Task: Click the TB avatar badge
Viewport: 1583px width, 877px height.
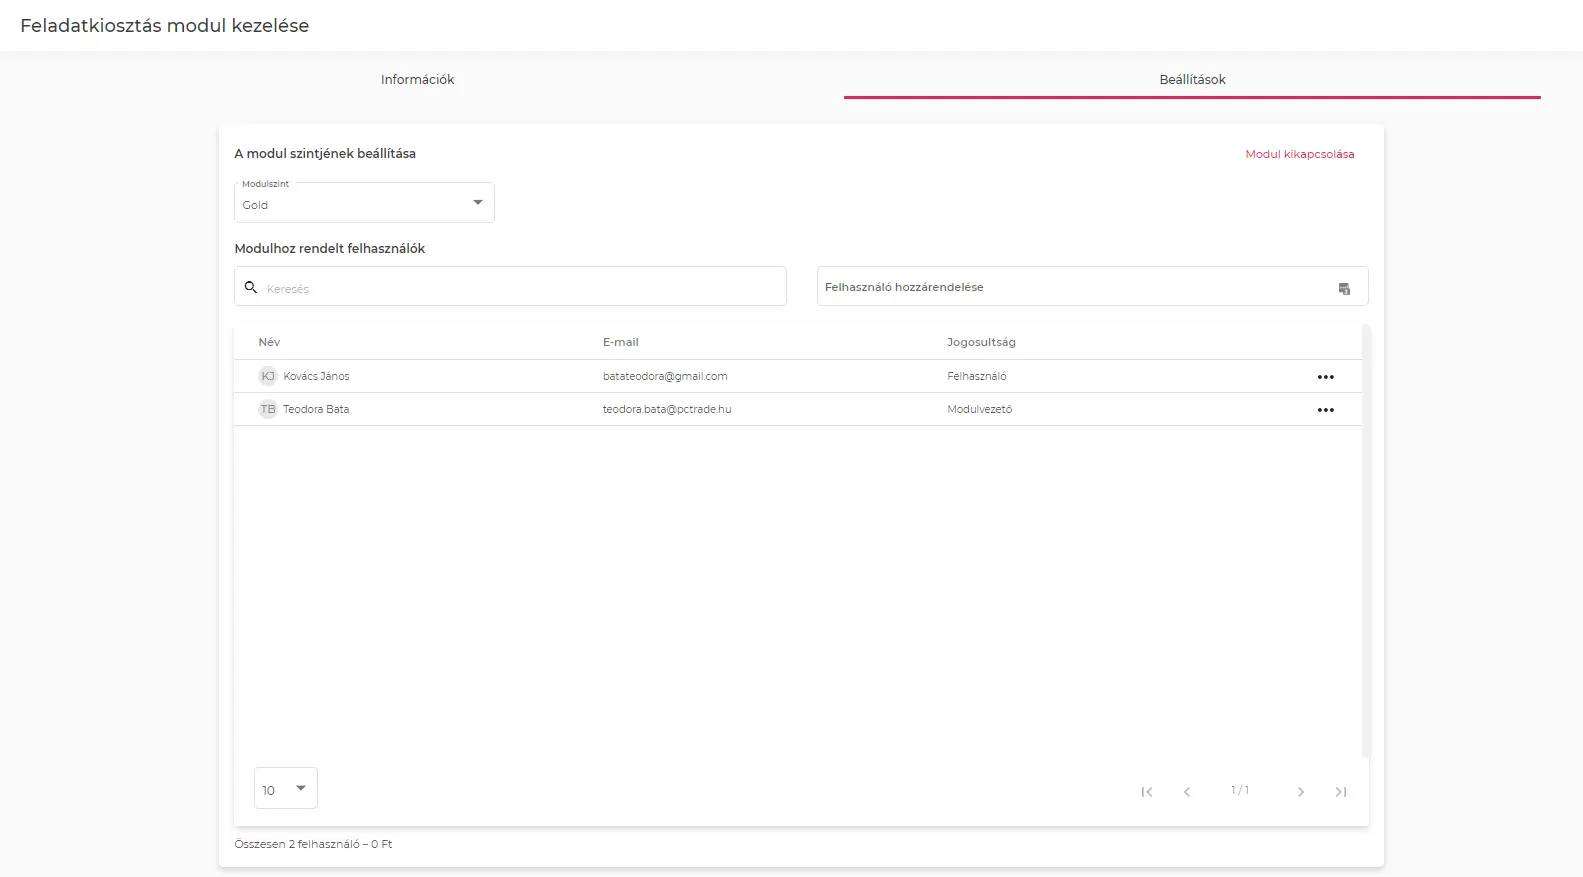Action: (x=268, y=409)
